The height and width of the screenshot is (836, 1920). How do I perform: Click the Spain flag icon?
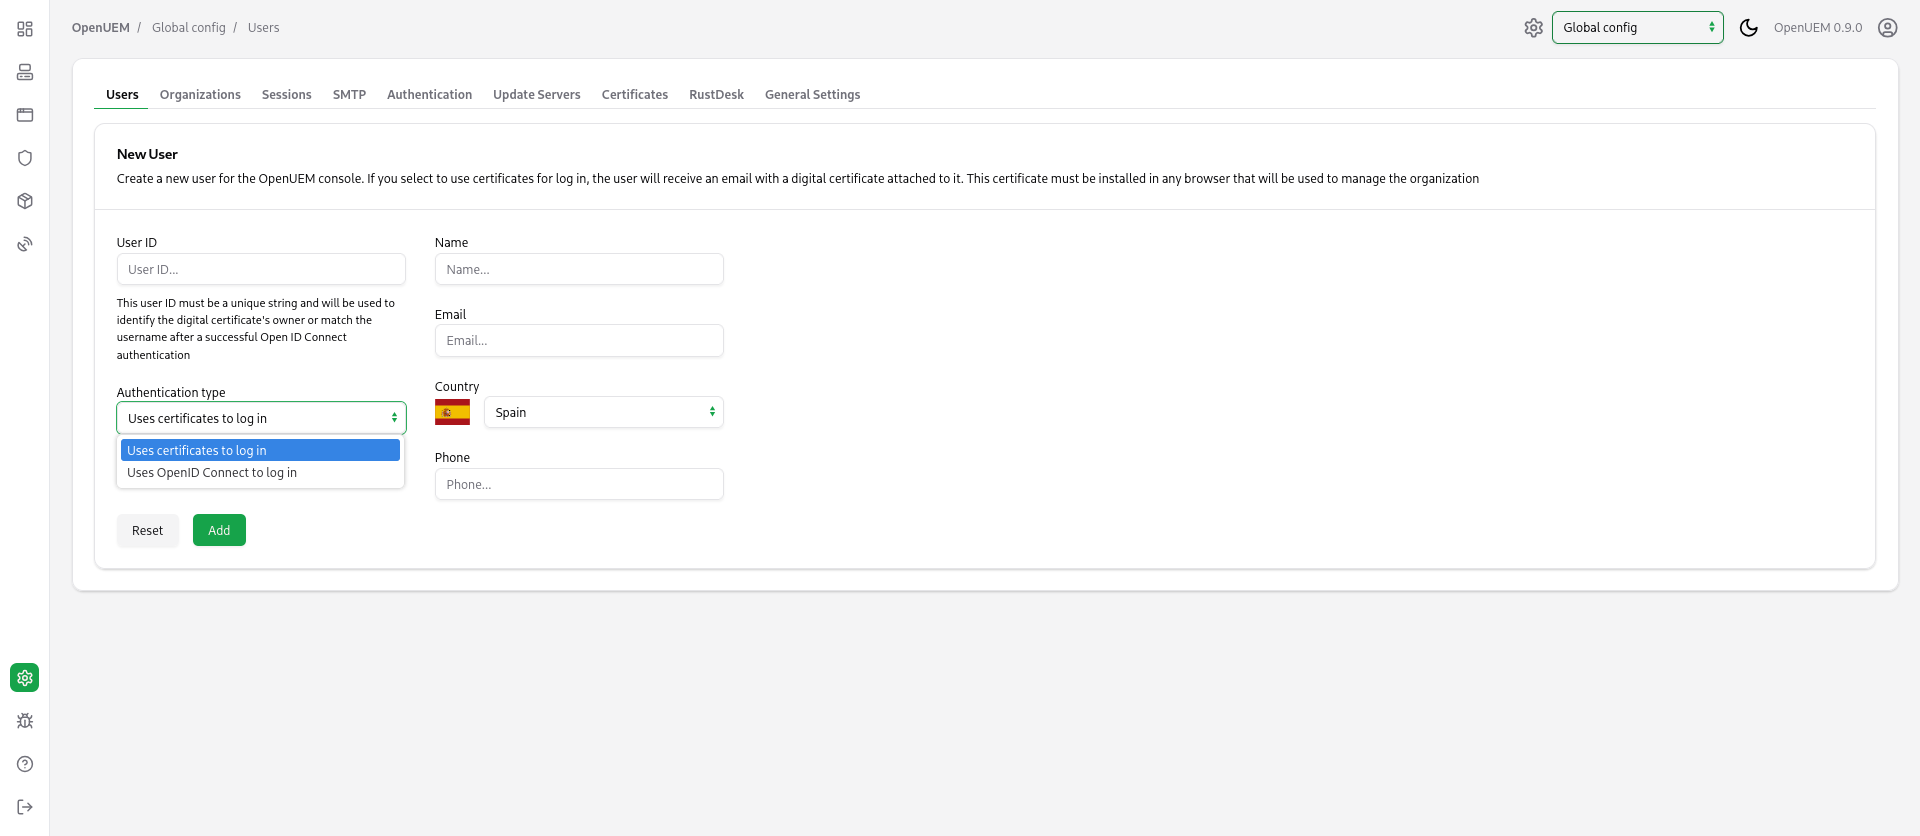[452, 412]
